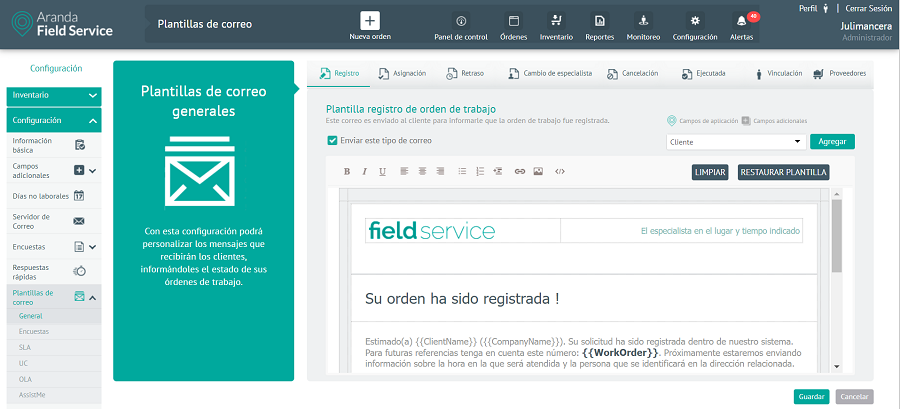
Task: Switch to the Vinculación tab
Action: coord(778,73)
